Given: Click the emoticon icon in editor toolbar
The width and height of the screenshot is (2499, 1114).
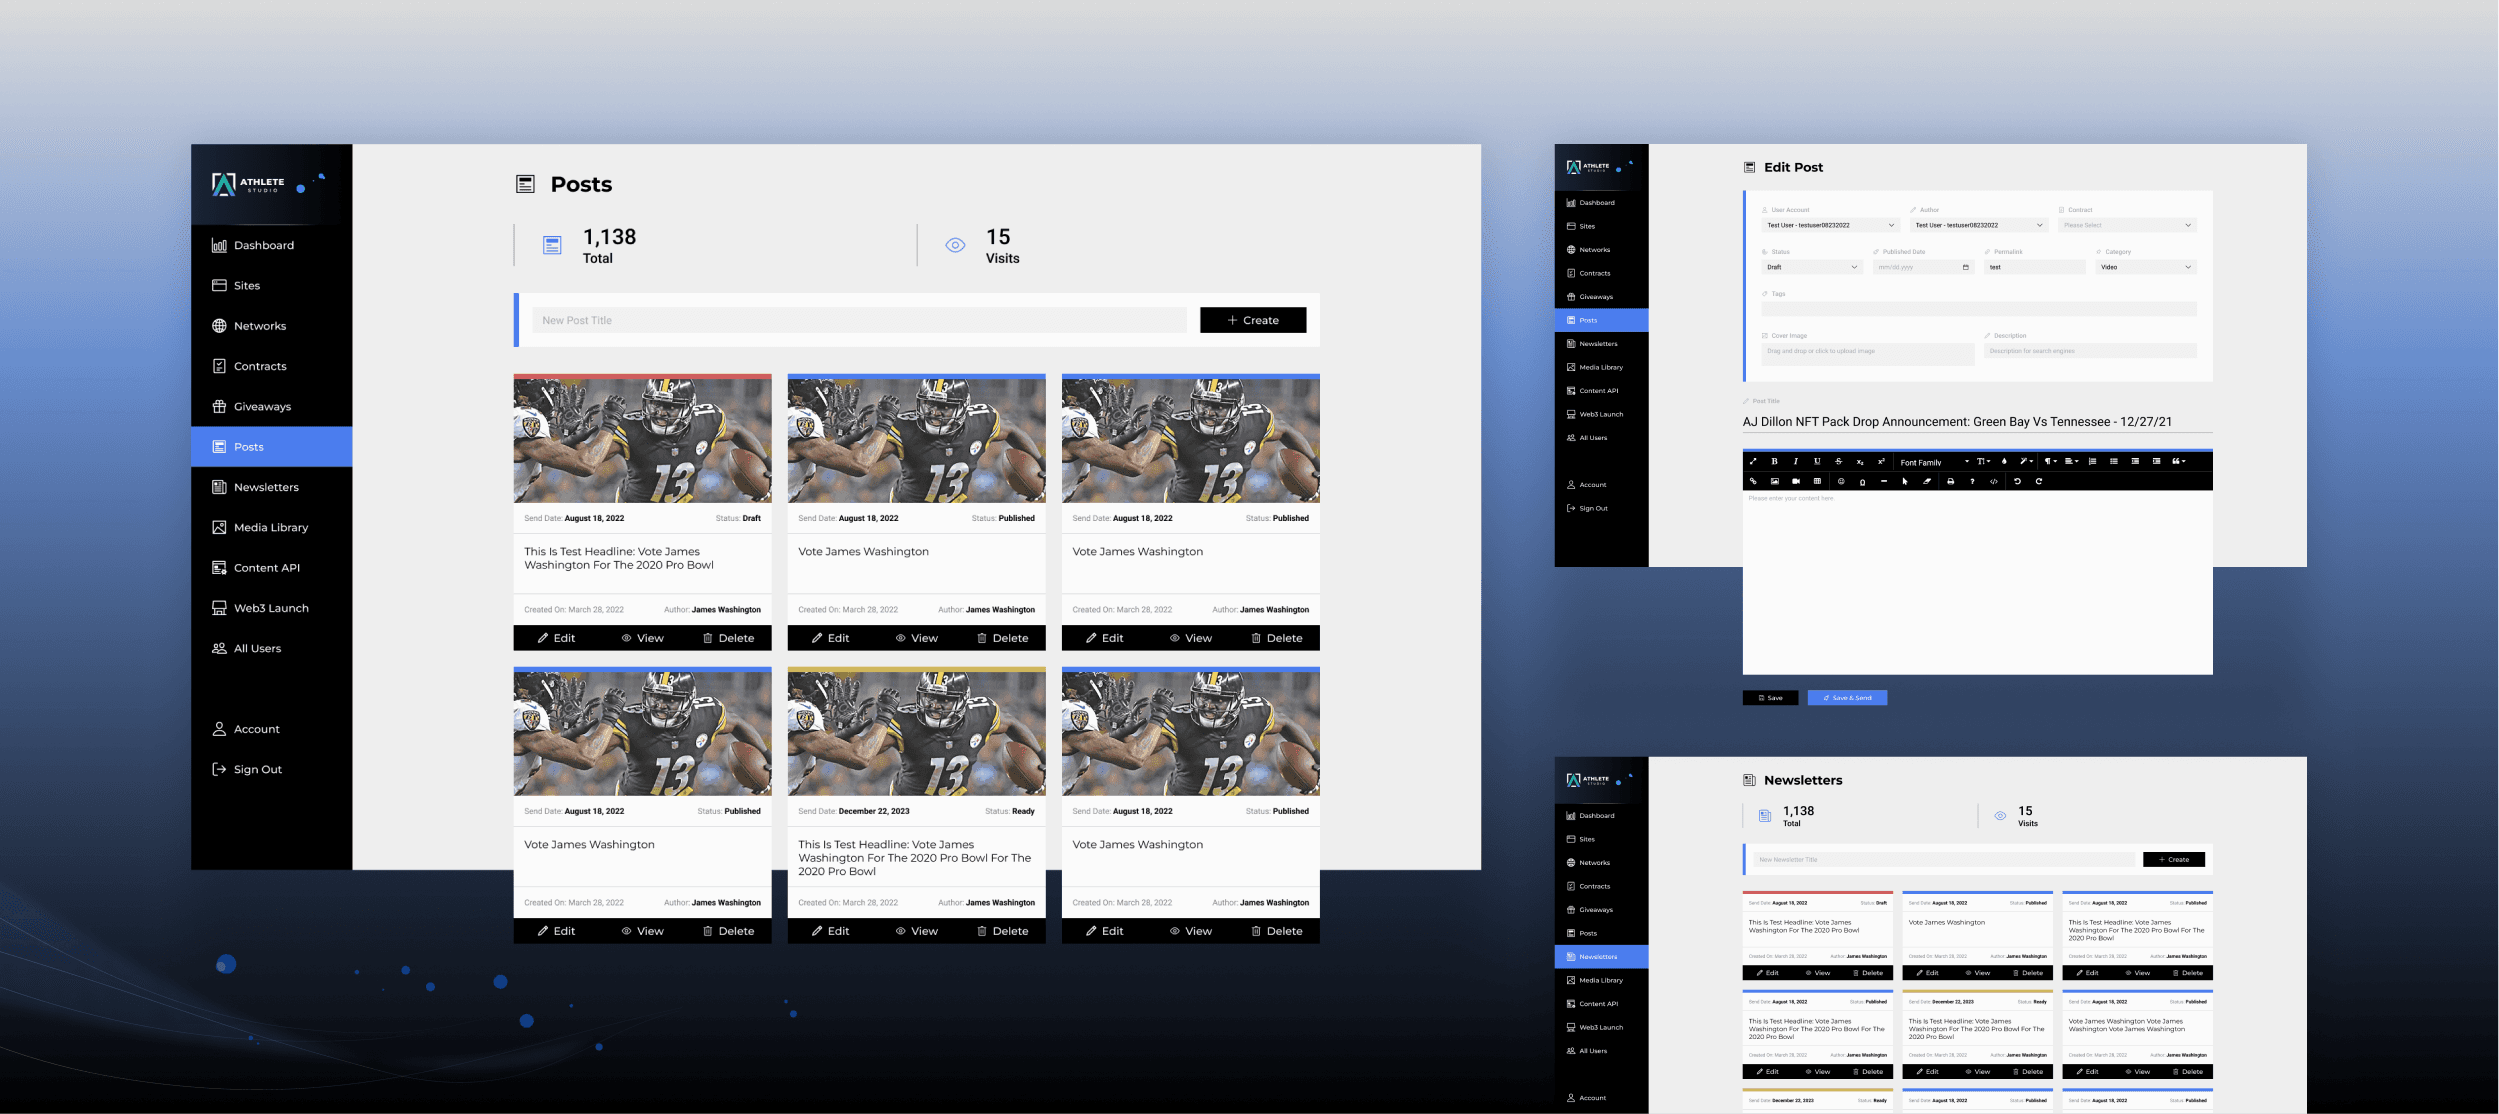Looking at the screenshot, I should [1841, 481].
